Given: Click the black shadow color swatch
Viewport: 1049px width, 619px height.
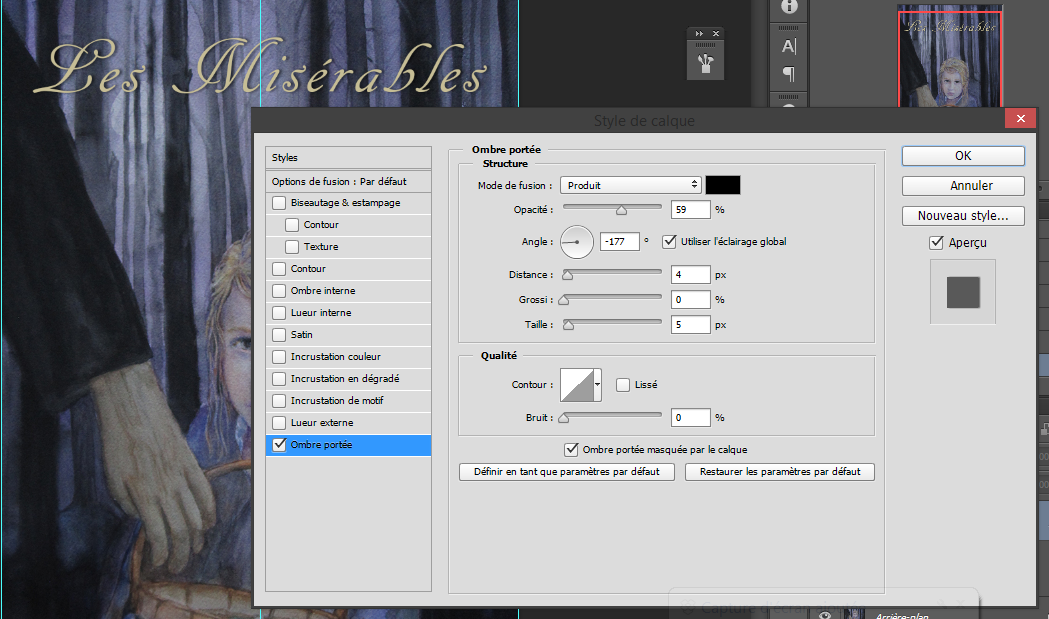Looking at the screenshot, I should pos(723,185).
